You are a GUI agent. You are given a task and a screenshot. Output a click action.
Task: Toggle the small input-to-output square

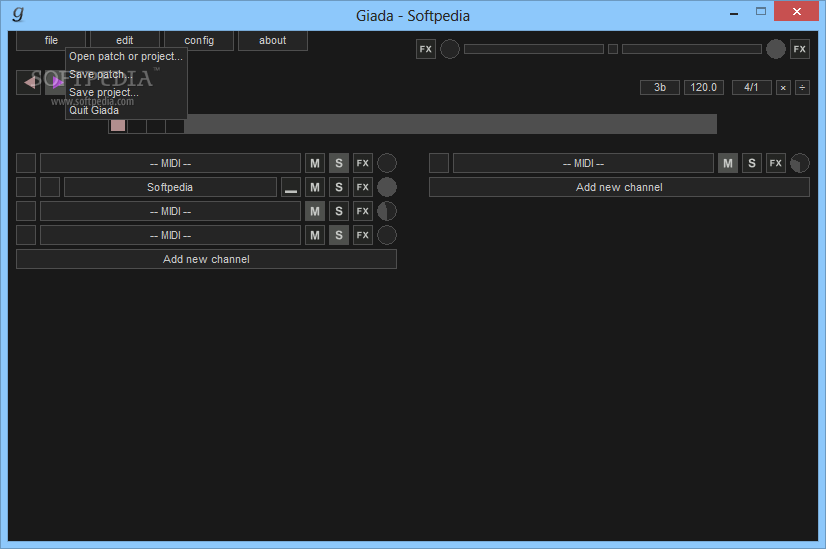click(x=613, y=49)
